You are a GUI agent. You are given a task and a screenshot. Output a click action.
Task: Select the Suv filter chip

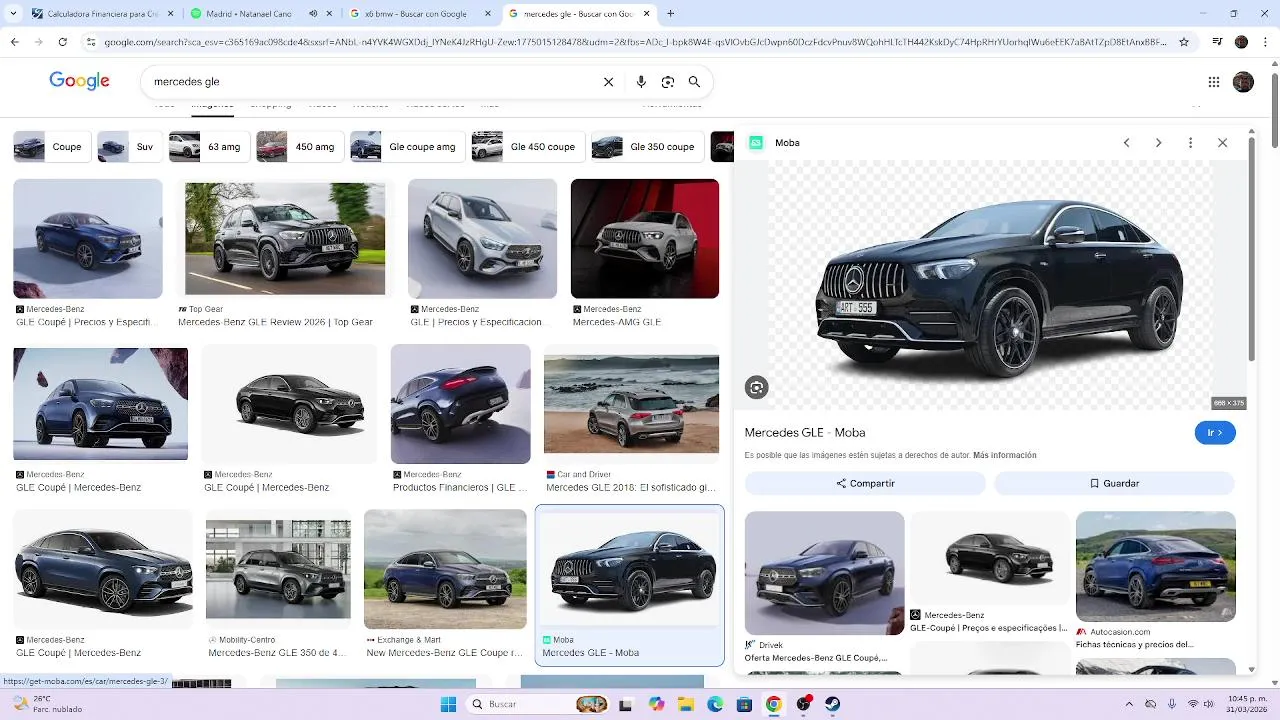130,147
